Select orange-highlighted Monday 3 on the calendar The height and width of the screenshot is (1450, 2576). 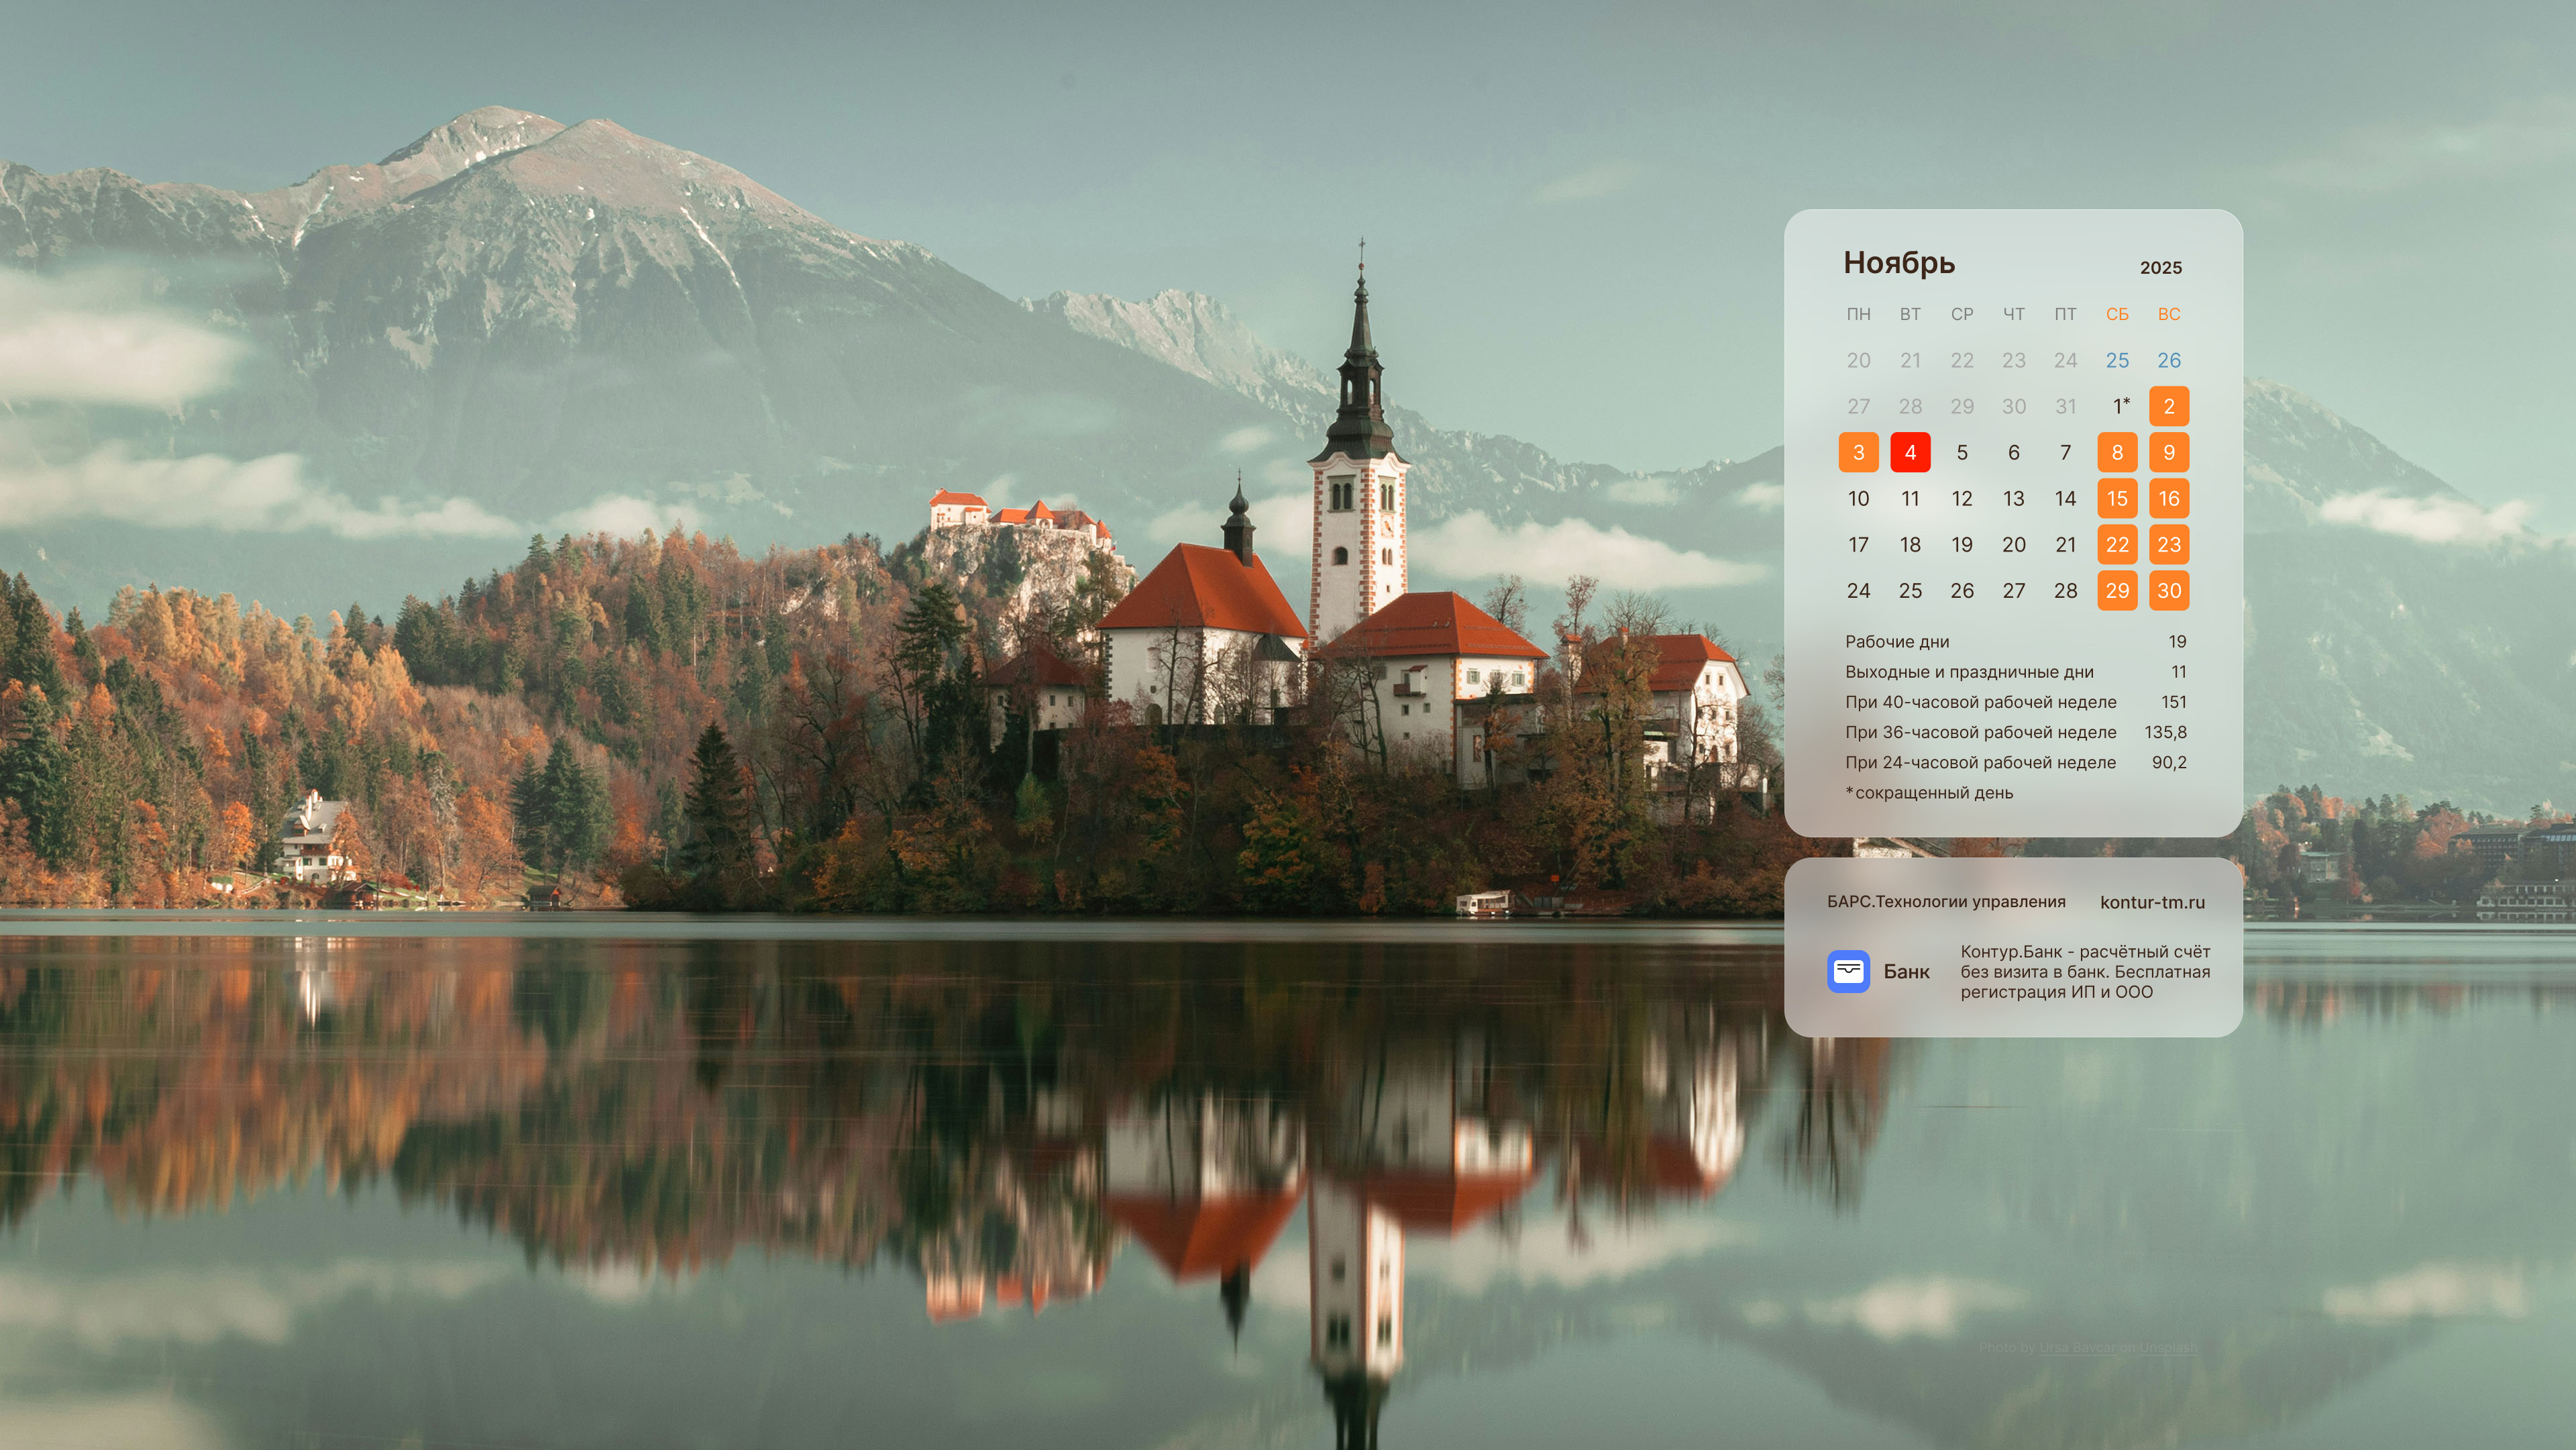[x=1858, y=452]
